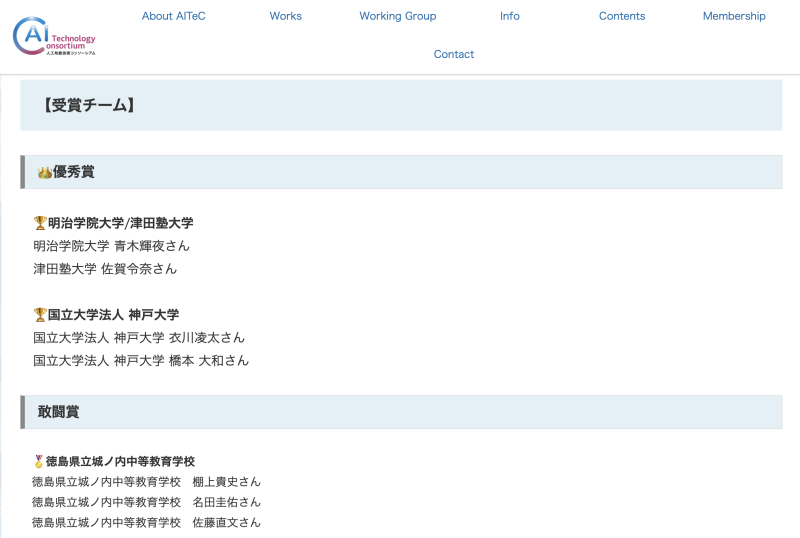Click the trophy icon beside 明治学院大学/津田塾大学
The height and width of the screenshot is (538, 800).
[x=40, y=223]
